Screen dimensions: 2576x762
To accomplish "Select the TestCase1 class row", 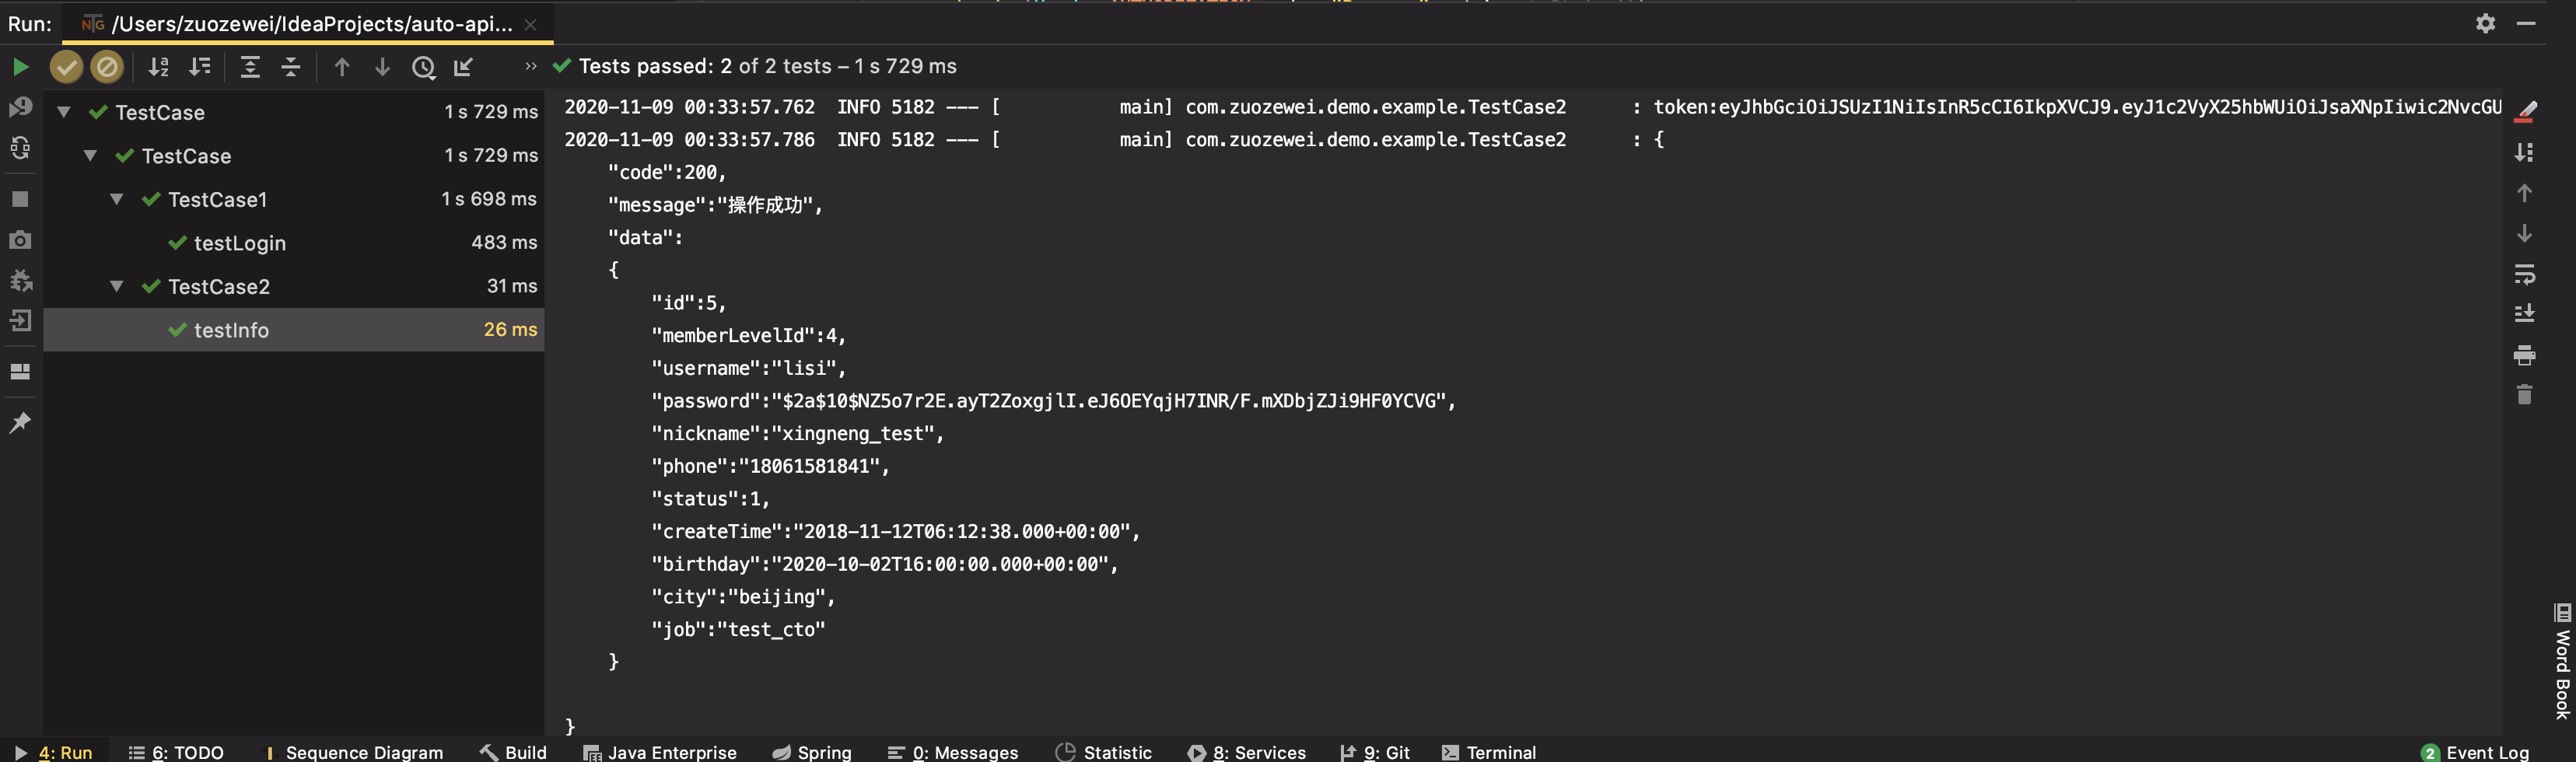I will point(294,199).
